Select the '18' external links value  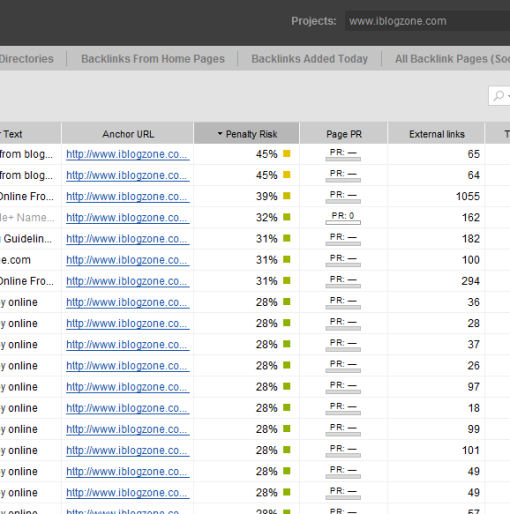[474, 408]
